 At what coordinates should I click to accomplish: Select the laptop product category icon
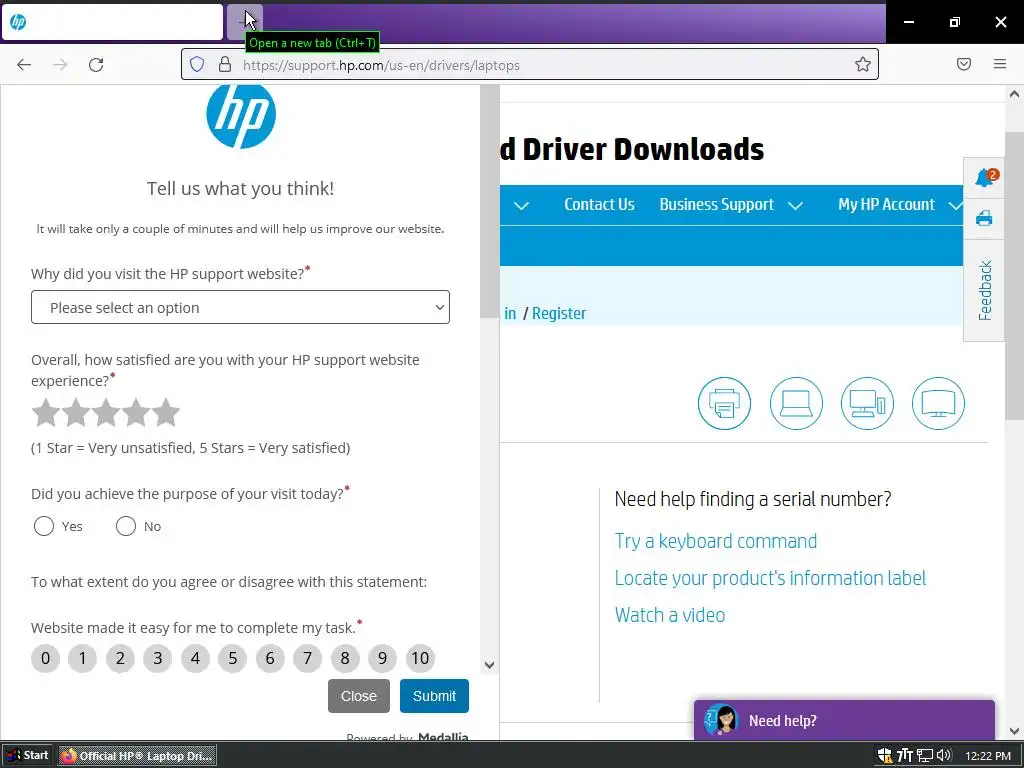coord(796,404)
